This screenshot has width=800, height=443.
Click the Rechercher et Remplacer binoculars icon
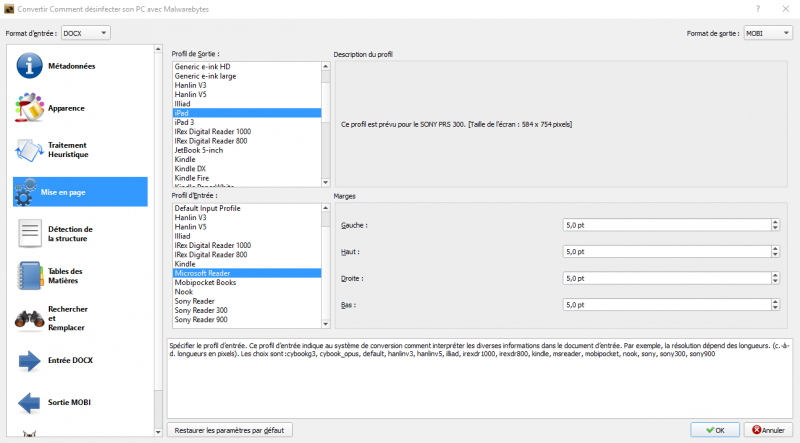[28, 318]
